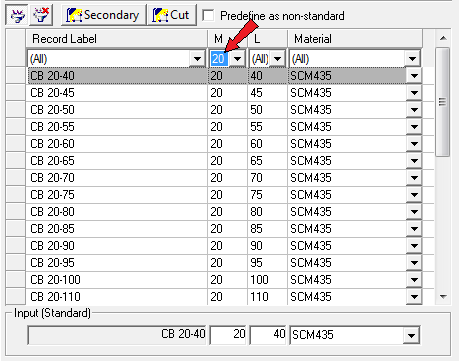This screenshot has height=361, width=459.
Task: Select the CB 20-60 record label
Action: click(x=52, y=144)
